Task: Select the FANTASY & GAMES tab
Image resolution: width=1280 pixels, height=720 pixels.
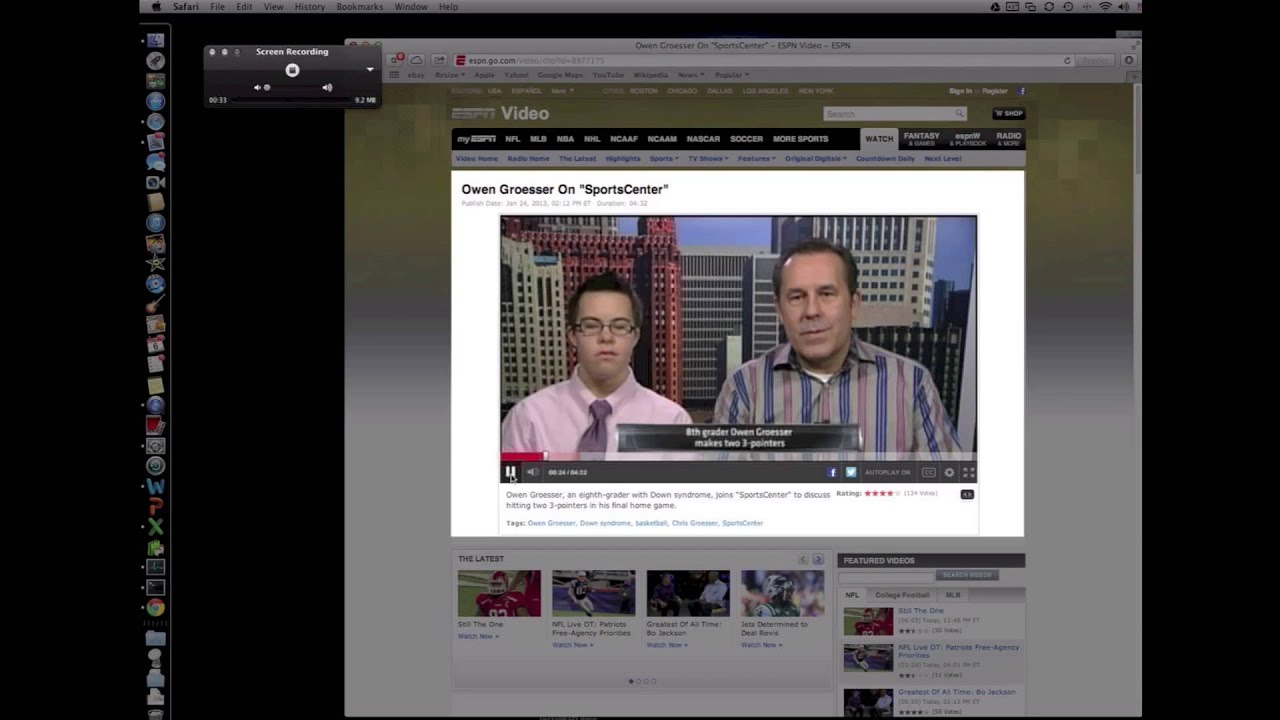Action: pos(921,139)
